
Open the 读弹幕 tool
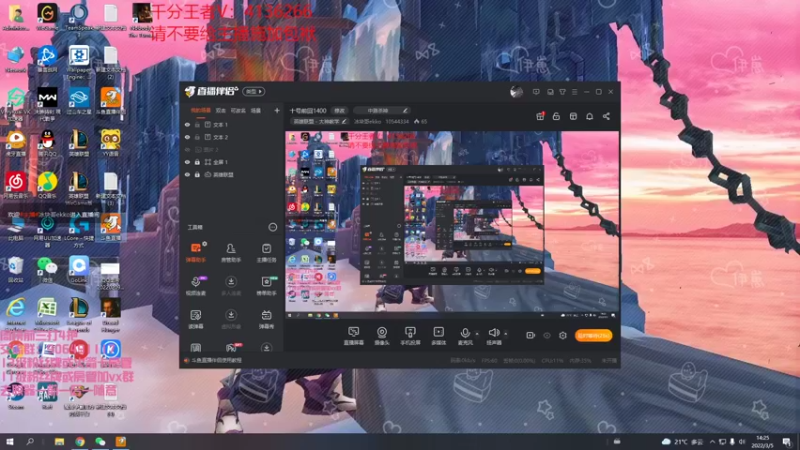point(196,319)
